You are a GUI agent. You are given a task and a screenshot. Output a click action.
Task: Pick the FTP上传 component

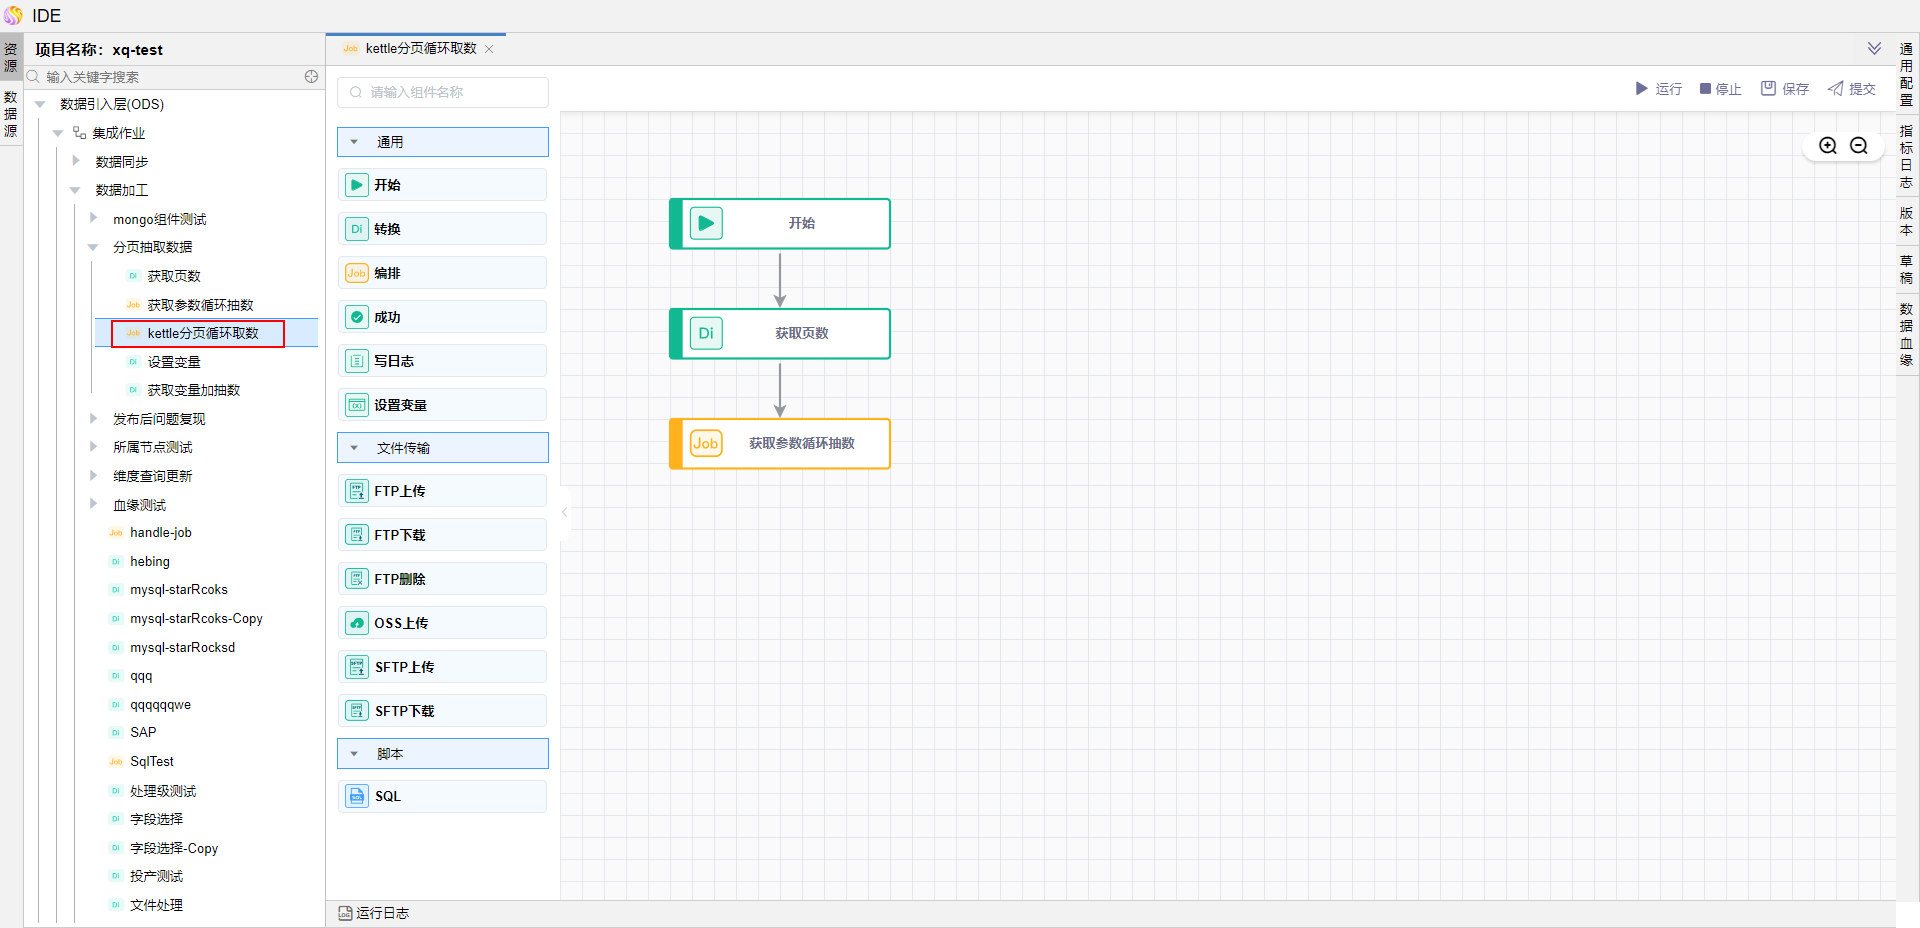tap(442, 491)
